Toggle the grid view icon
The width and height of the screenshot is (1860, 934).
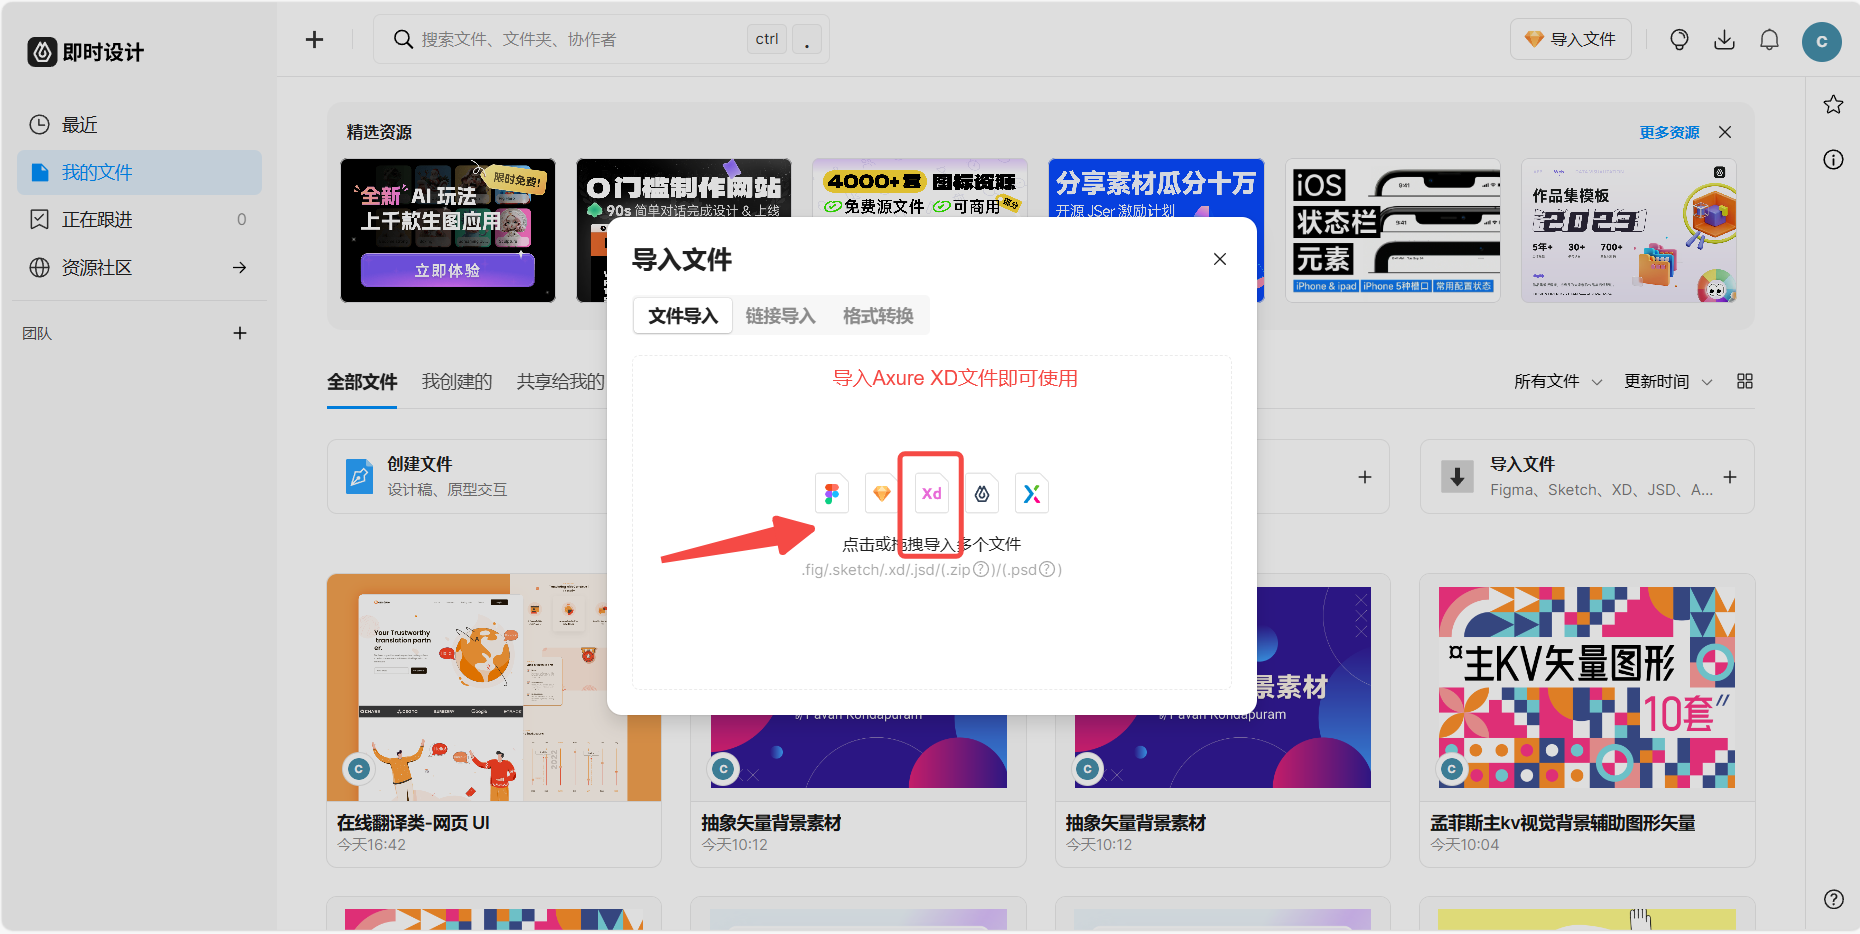click(x=1745, y=381)
